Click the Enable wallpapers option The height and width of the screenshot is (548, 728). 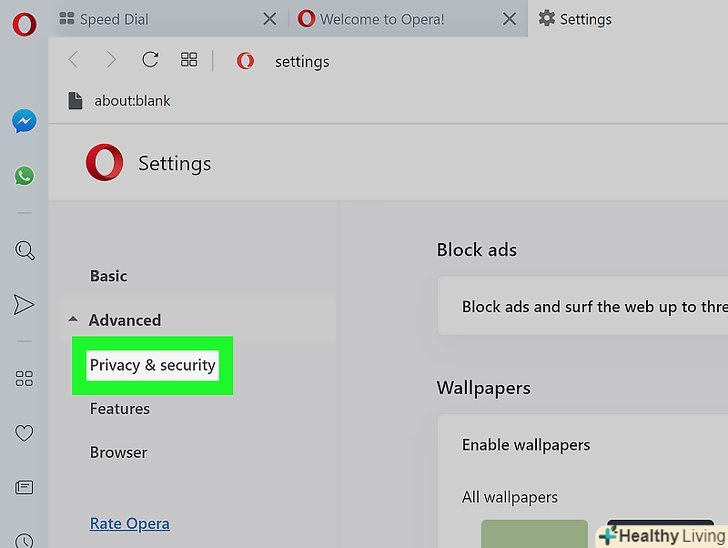[526, 445]
